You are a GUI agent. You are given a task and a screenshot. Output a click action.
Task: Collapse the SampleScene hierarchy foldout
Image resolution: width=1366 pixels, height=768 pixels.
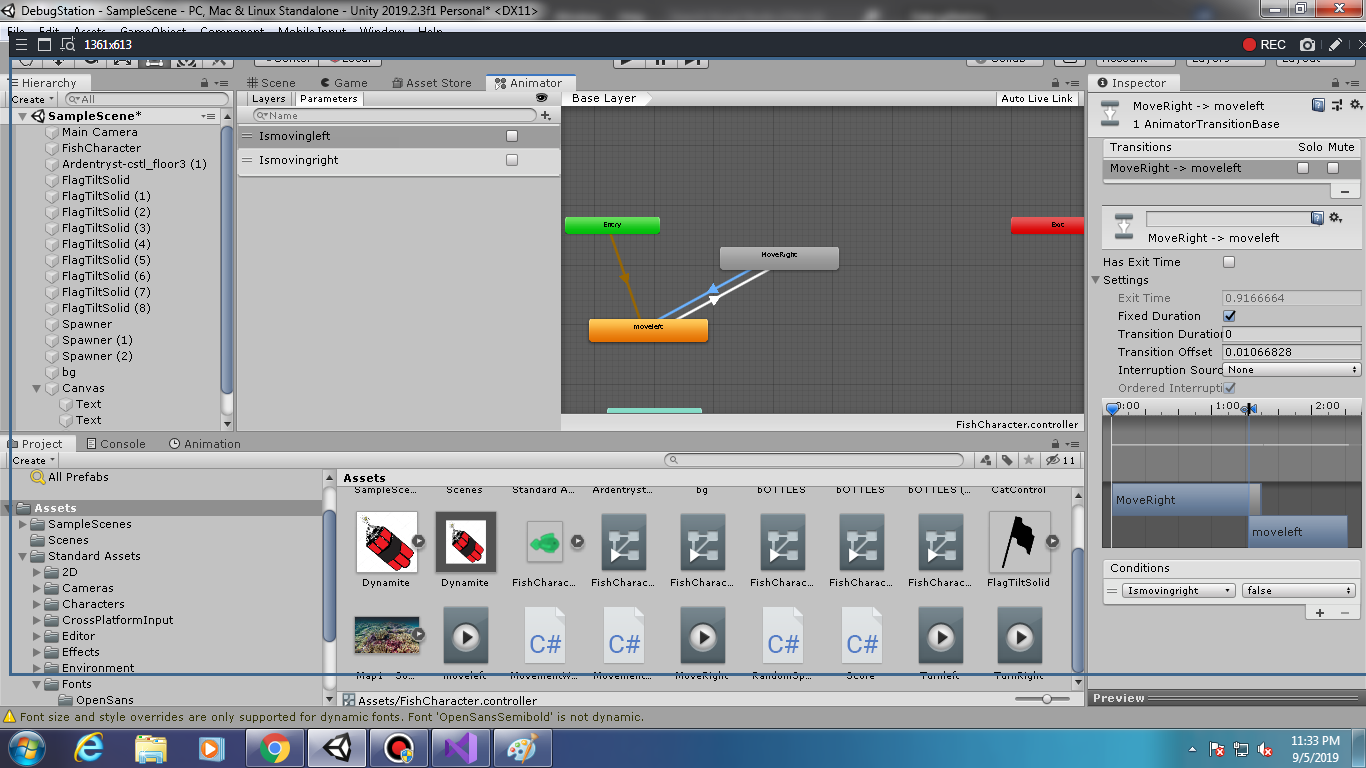click(x=23, y=116)
